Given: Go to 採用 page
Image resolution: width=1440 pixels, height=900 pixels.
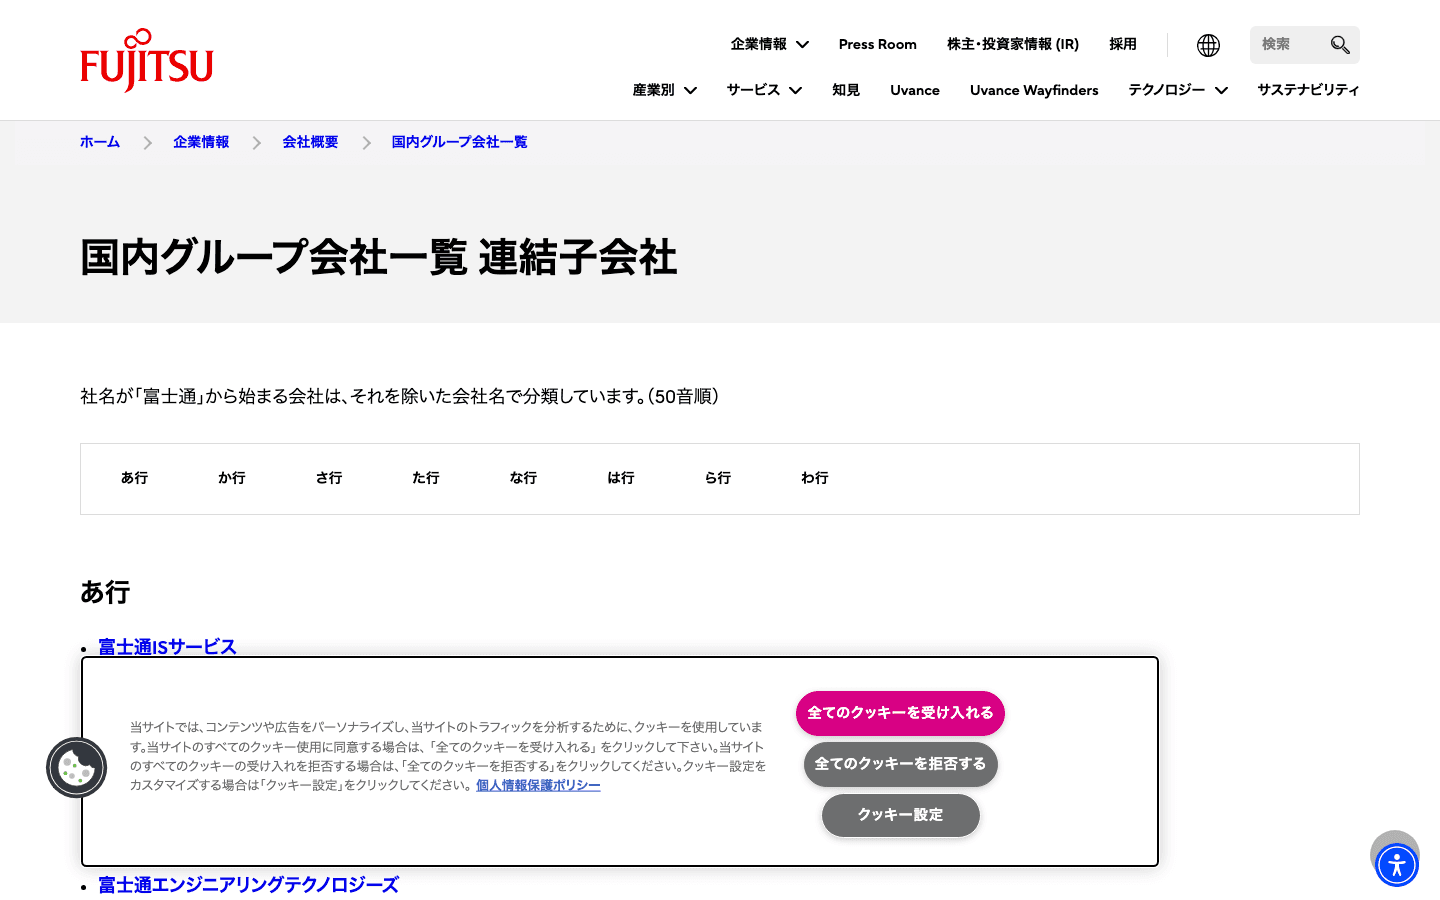Looking at the screenshot, I should pyautogui.click(x=1123, y=44).
